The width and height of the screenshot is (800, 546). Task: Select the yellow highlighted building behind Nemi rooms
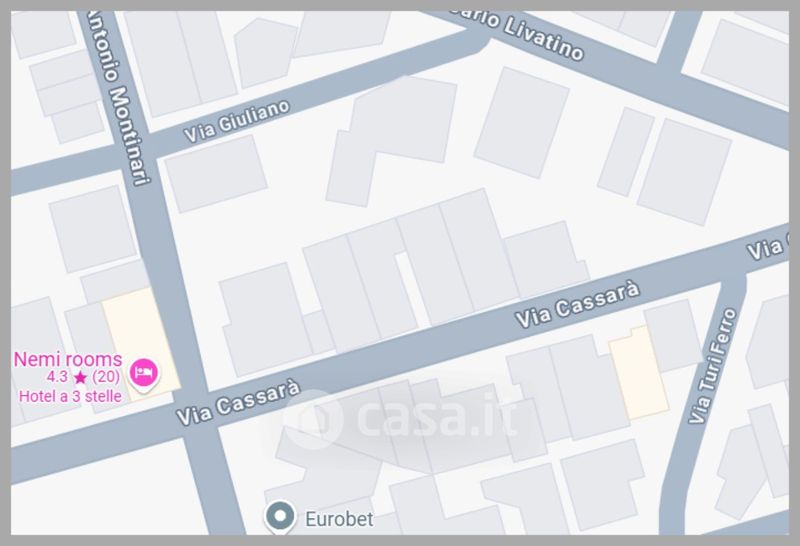coord(142,343)
